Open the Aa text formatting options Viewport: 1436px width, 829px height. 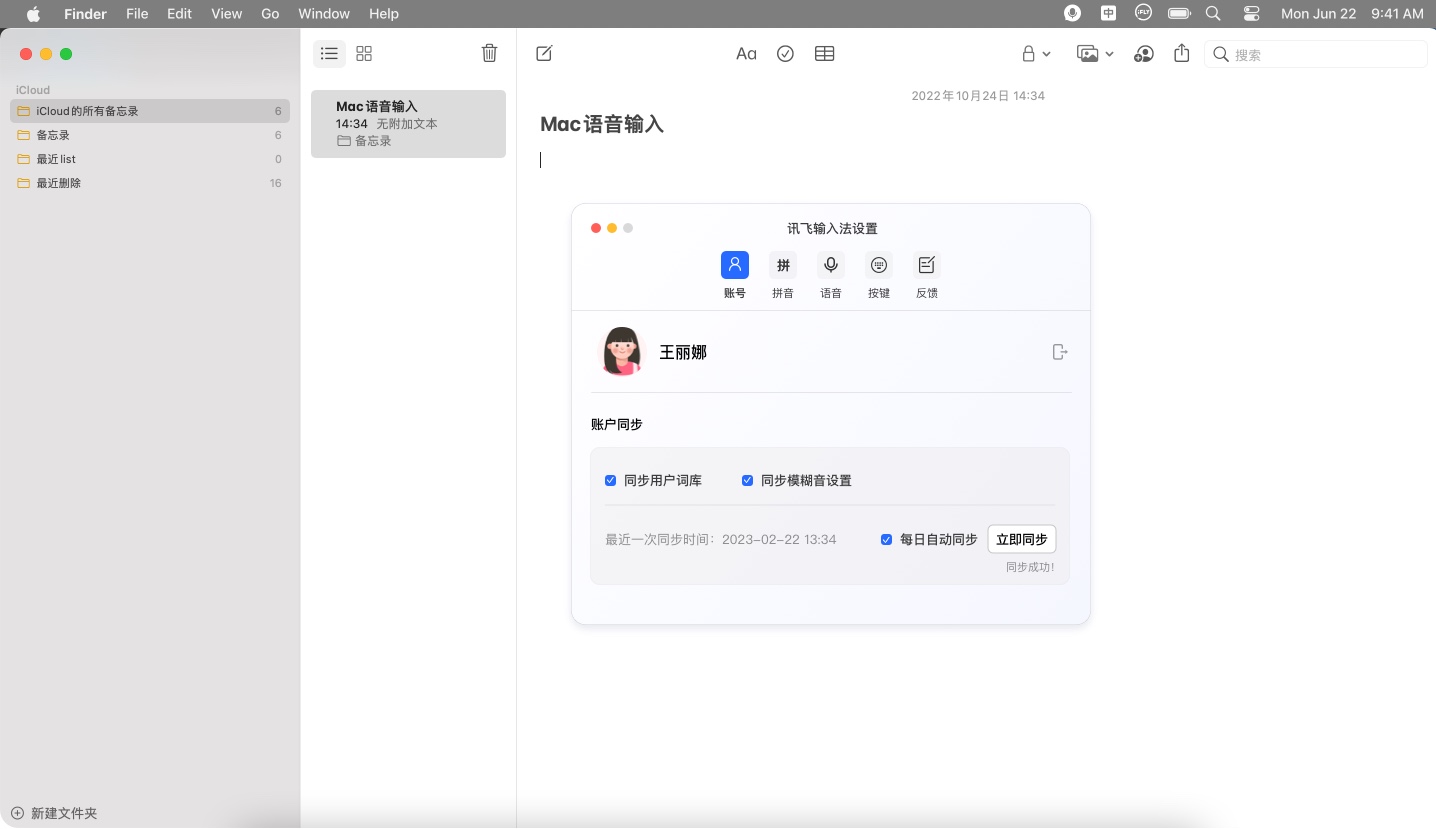coord(746,53)
